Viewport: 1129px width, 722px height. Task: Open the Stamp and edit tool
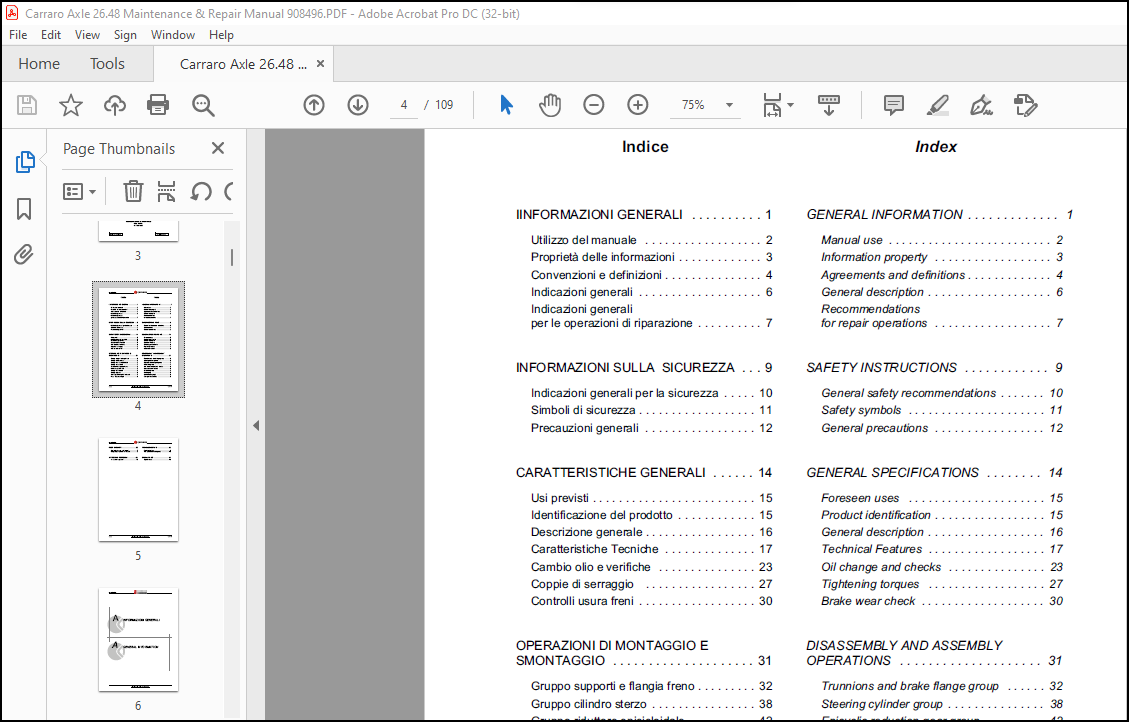tap(1025, 105)
